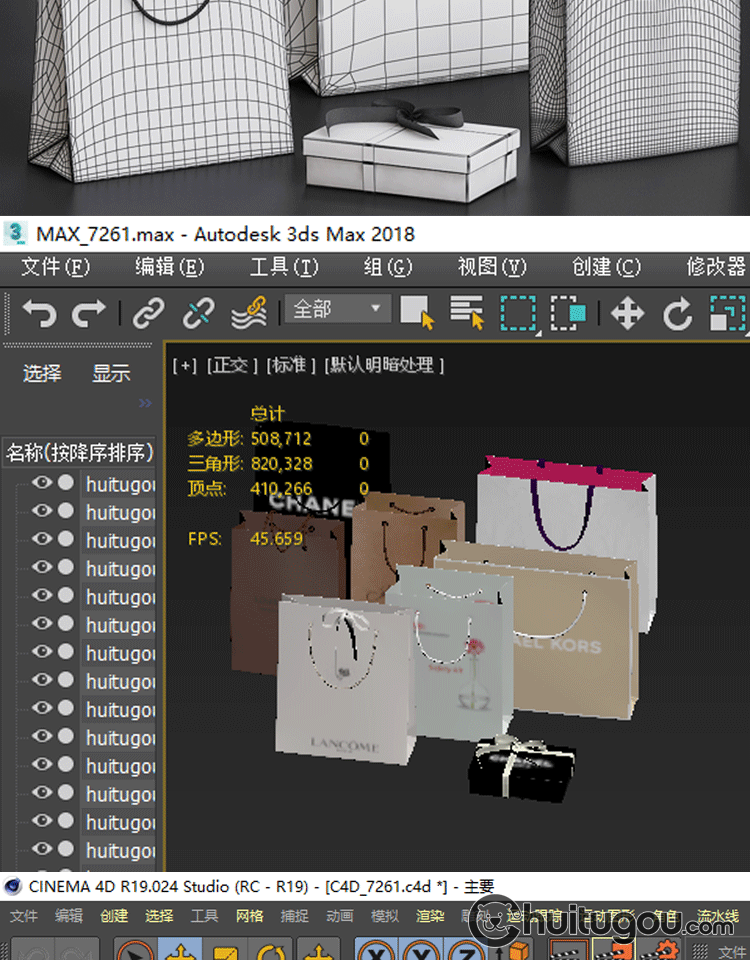Select the black gift box with ribbon
Viewport: 750px width, 960px height.
[521, 769]
